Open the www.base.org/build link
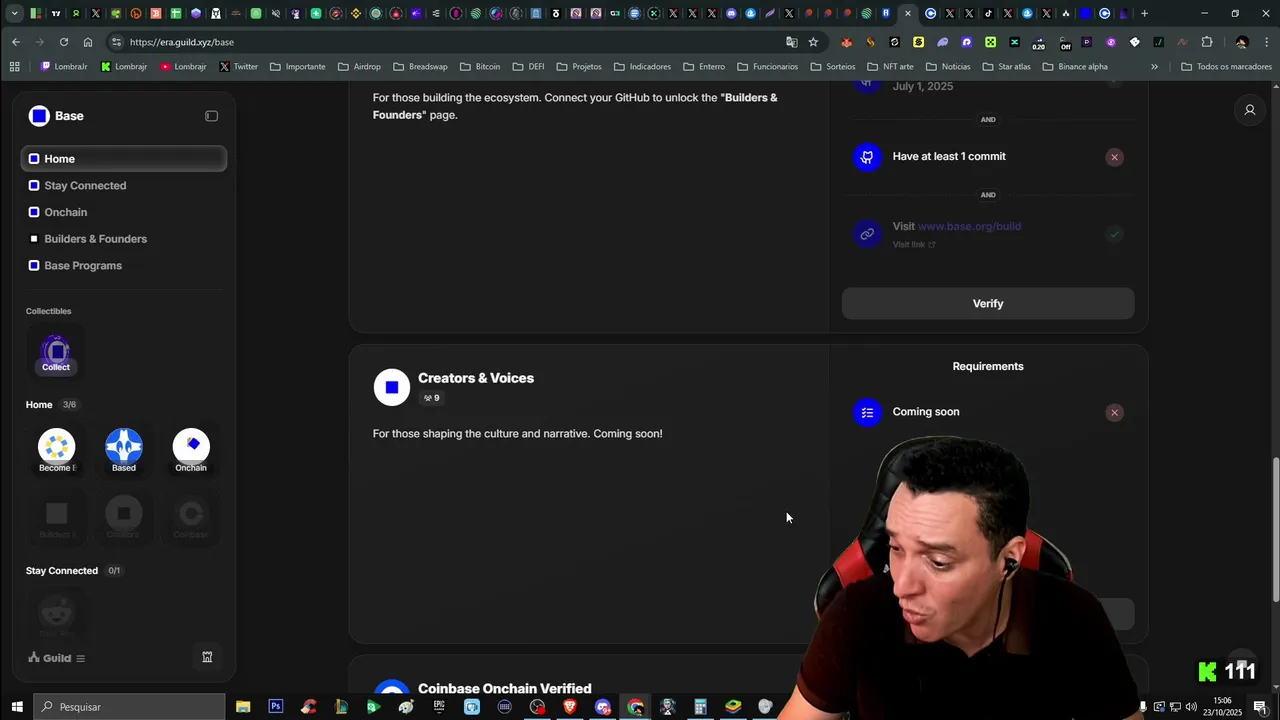 (969, 226)
